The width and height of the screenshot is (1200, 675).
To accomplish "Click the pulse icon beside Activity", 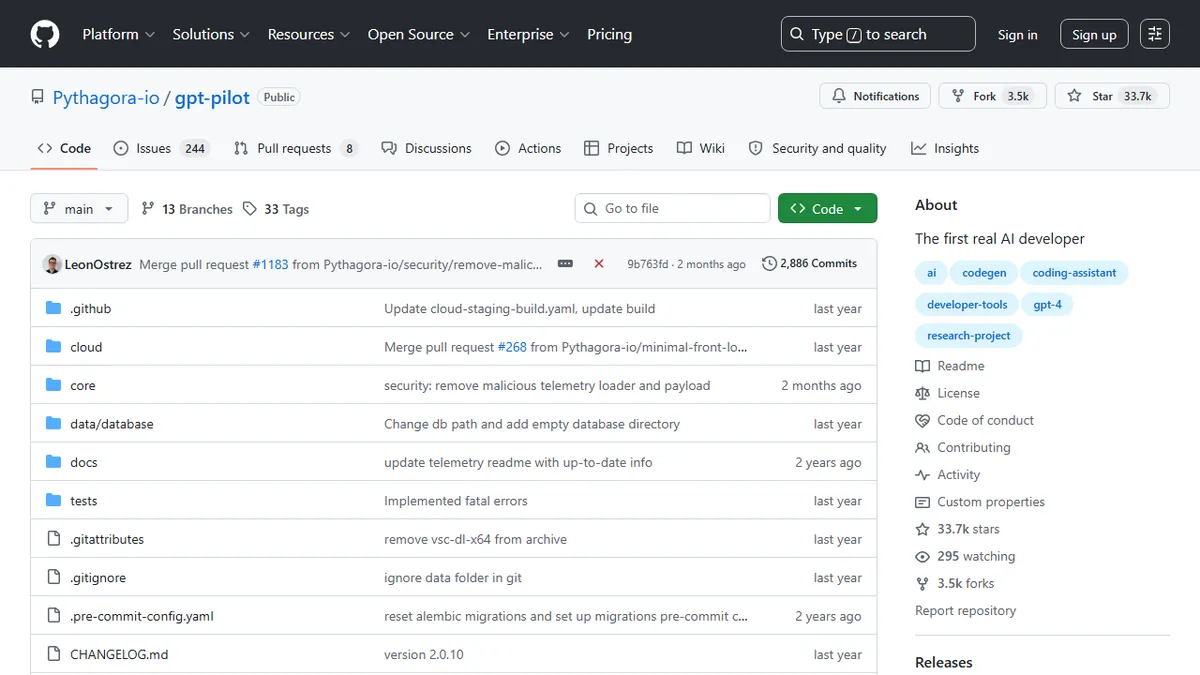I will pyautogui.click(x=922, y=475).
